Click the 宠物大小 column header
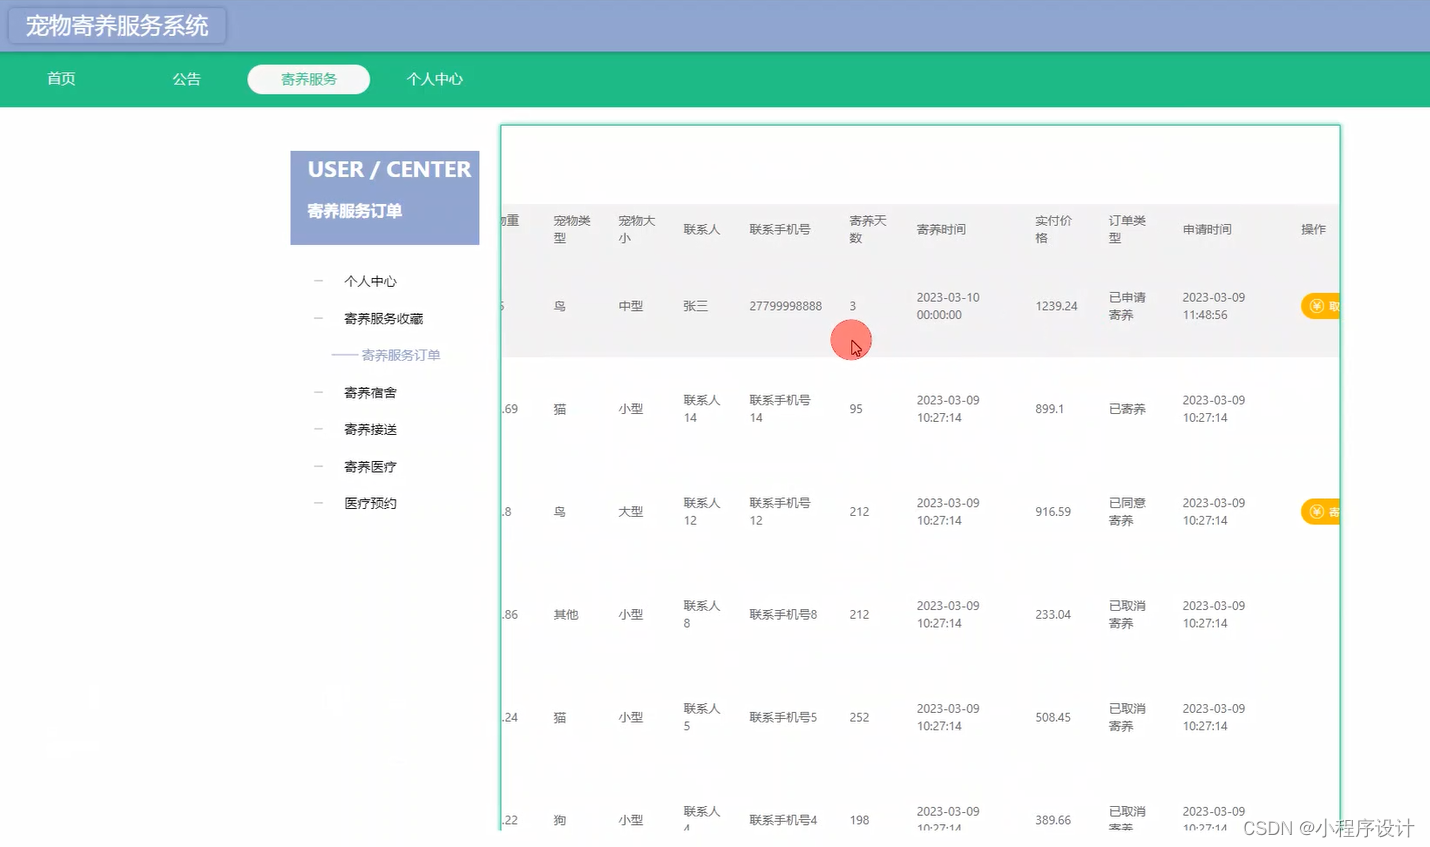 (x=636, y=229)
